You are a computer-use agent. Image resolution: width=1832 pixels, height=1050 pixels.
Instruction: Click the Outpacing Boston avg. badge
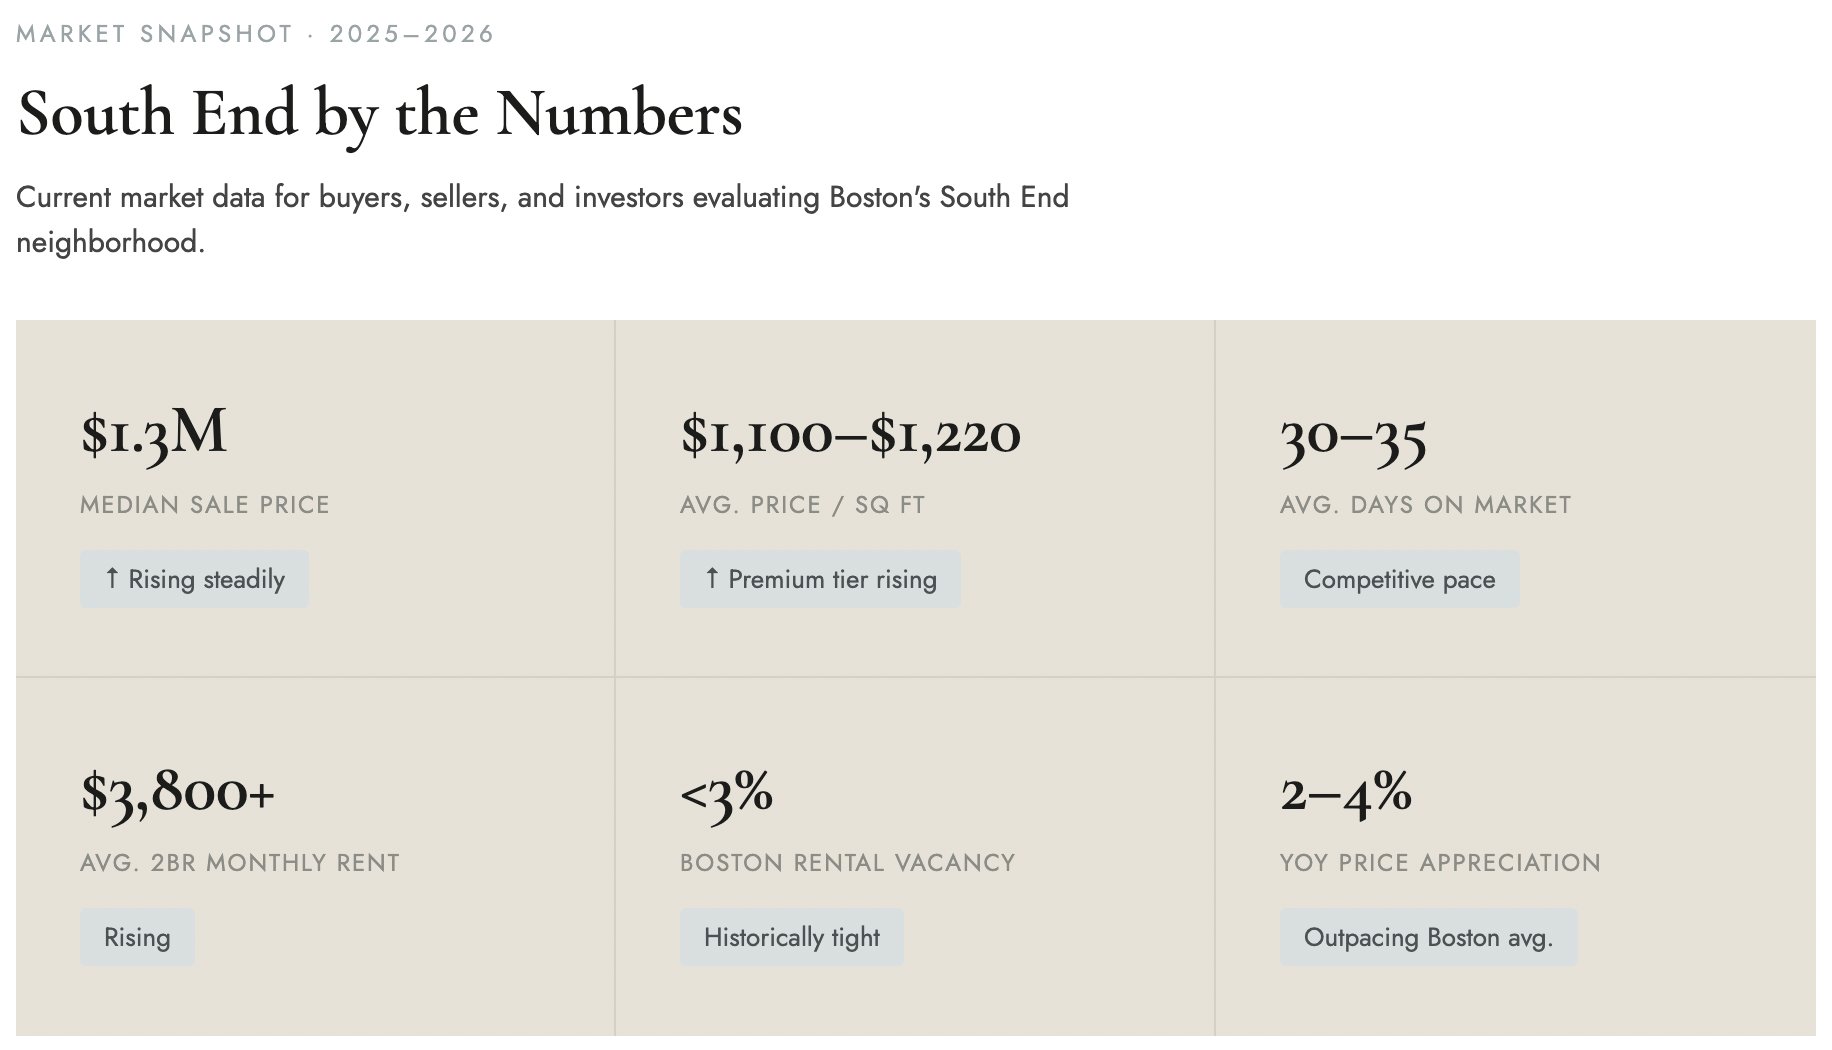tap(1428, 937)
